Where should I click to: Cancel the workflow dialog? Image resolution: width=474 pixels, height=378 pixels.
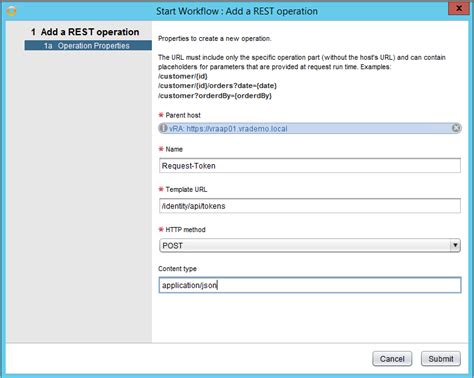pyautogui.click(x=392, y=359)
